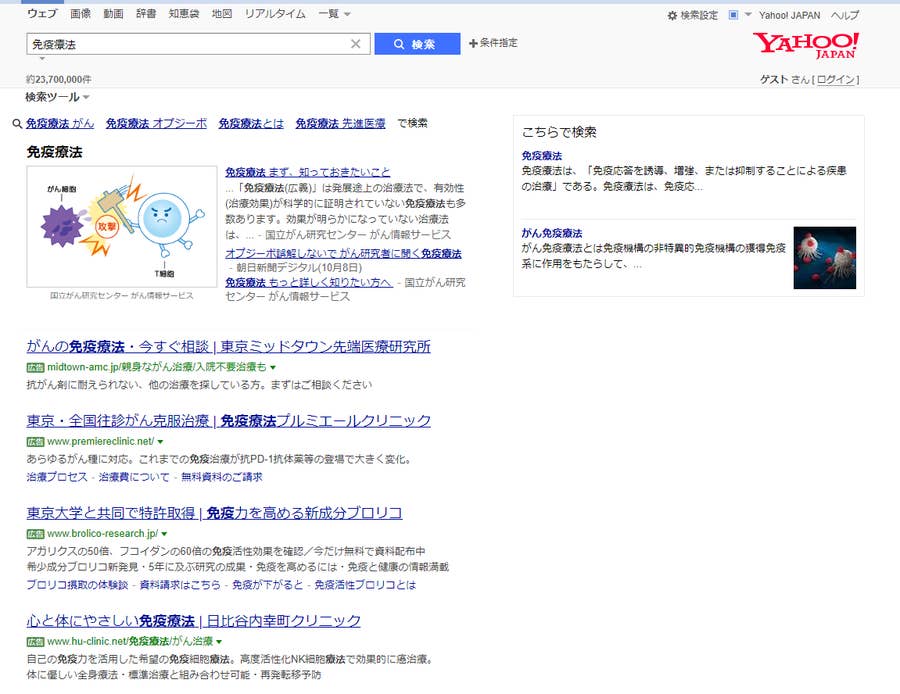The width and height of the screenshot is (900, 694).
Task: Expand the dropdown arrow beside midtown-amc.jp URL
Action: click(x=273, y=368)
